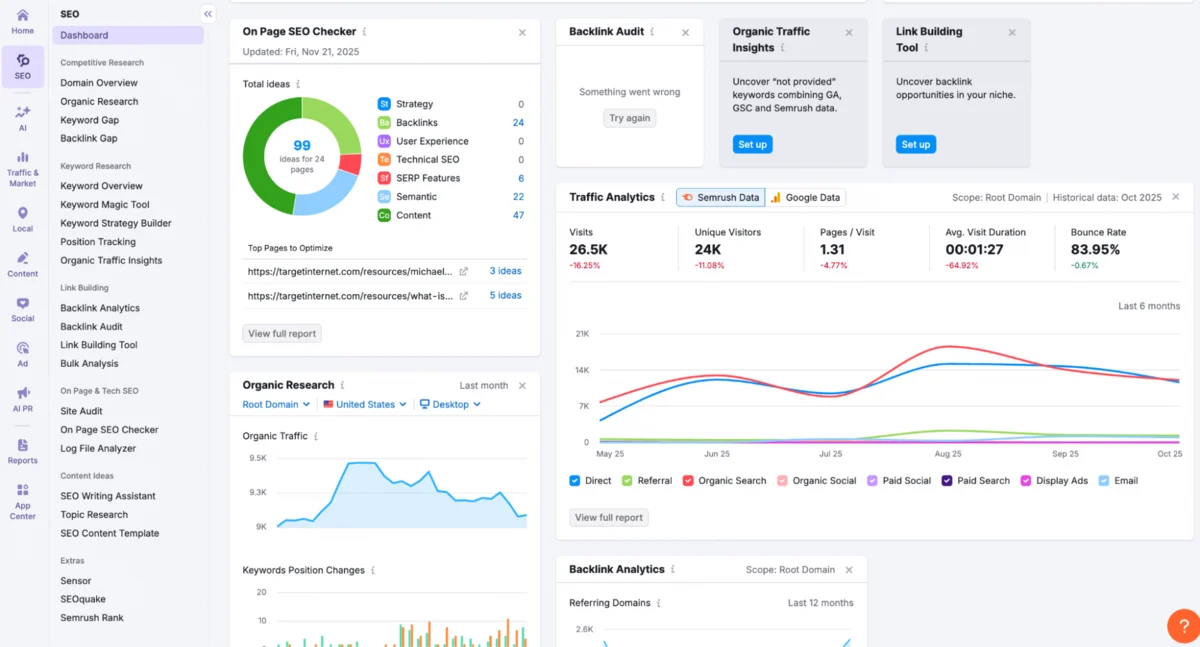1200x647 pixels.
Task: Click Set up for Link Building Tool
Action: coord(916,145)
